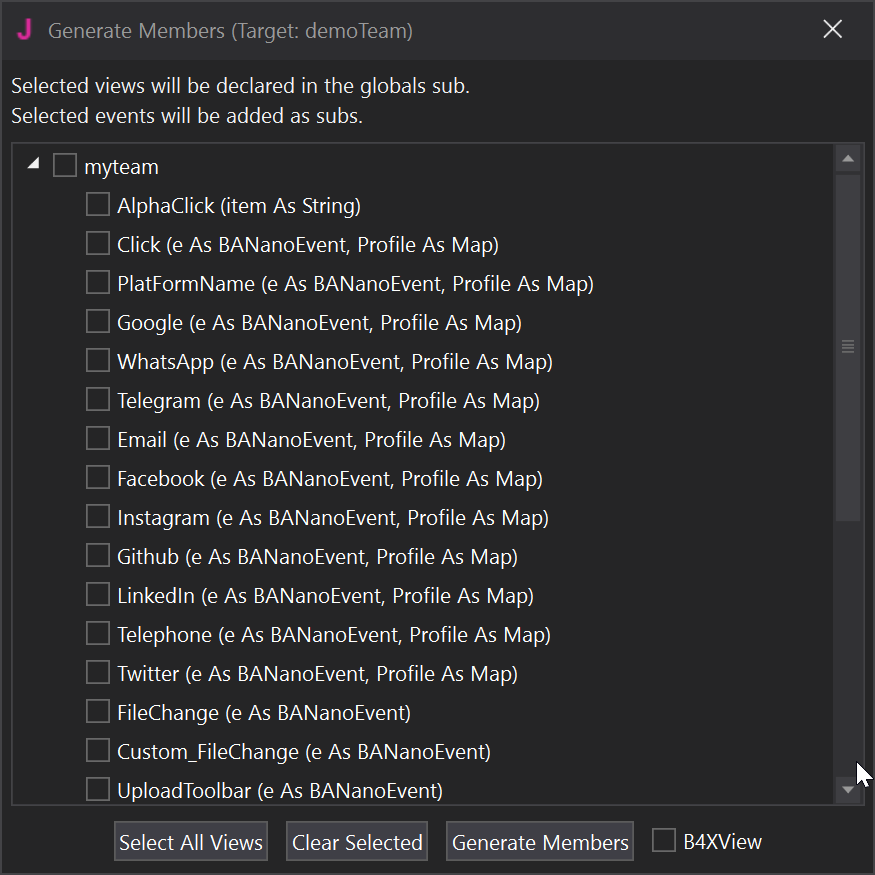875x875 pixels.
Task: Select the FileChange event item
Action: pos(263,713)
